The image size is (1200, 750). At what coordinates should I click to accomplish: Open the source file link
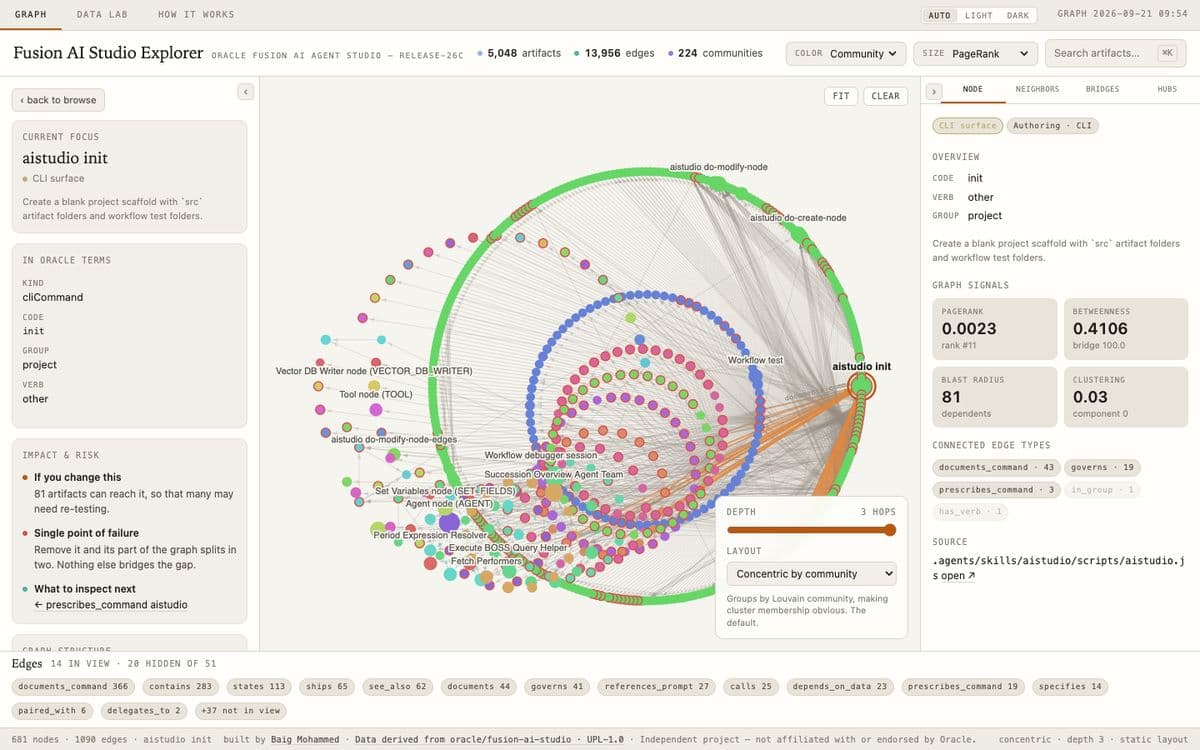958,576
